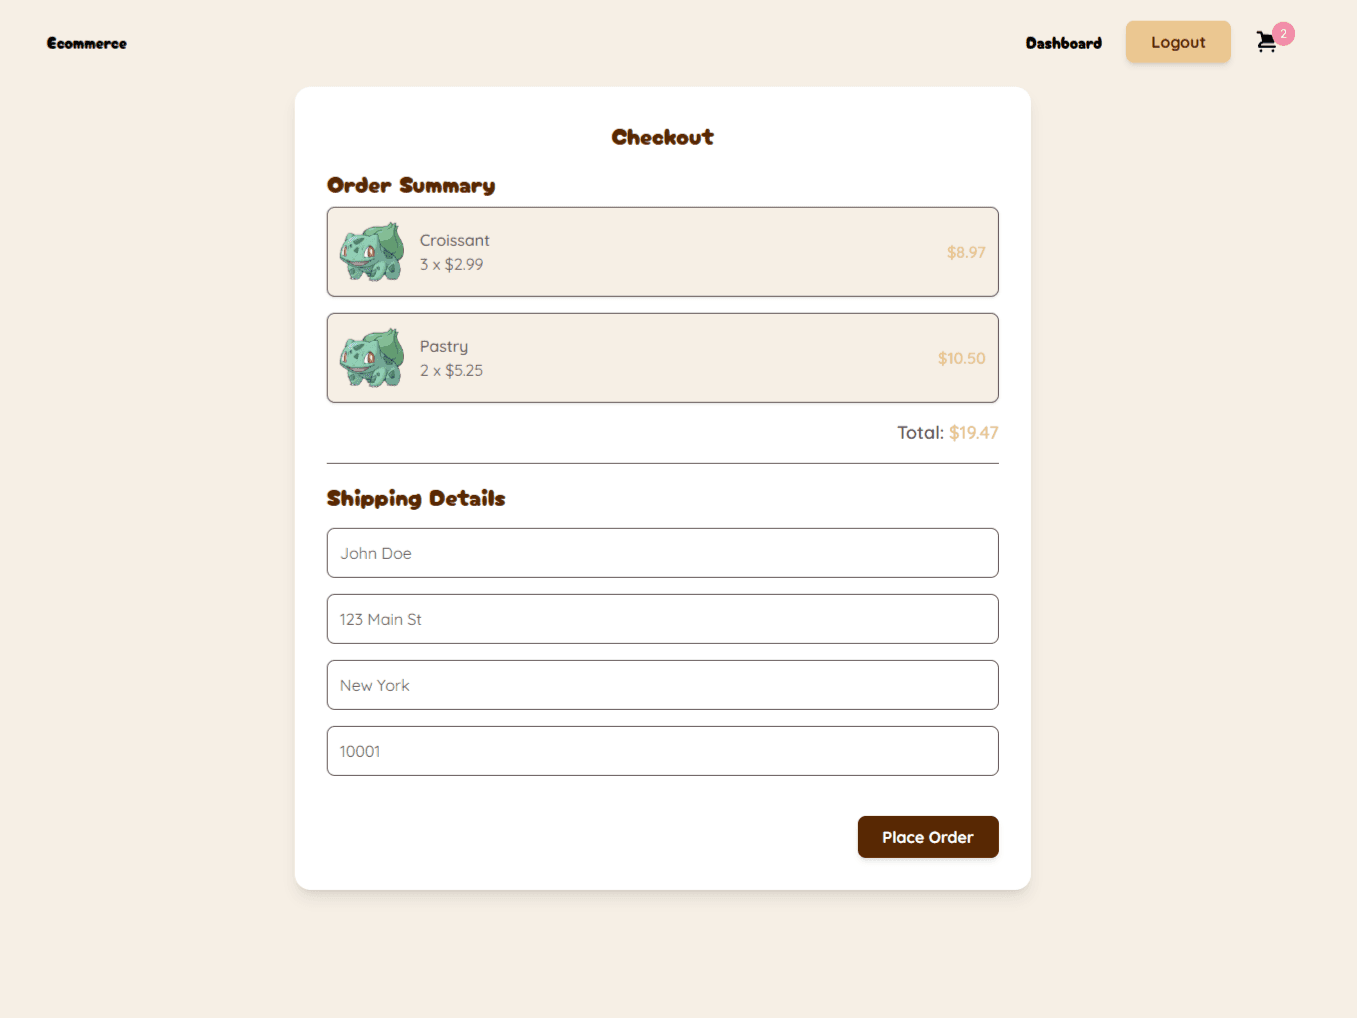Image resolution: width=1357 pixels, height=1018 pixels.
Task: Focus the 10001 zip code field
Action: tap(663, 751)
